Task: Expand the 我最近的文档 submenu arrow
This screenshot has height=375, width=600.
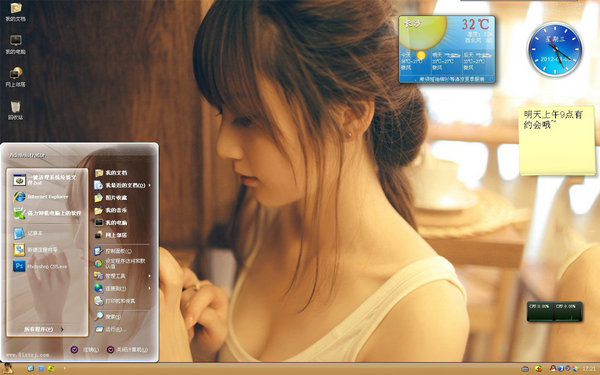Action: coord(149,185)
